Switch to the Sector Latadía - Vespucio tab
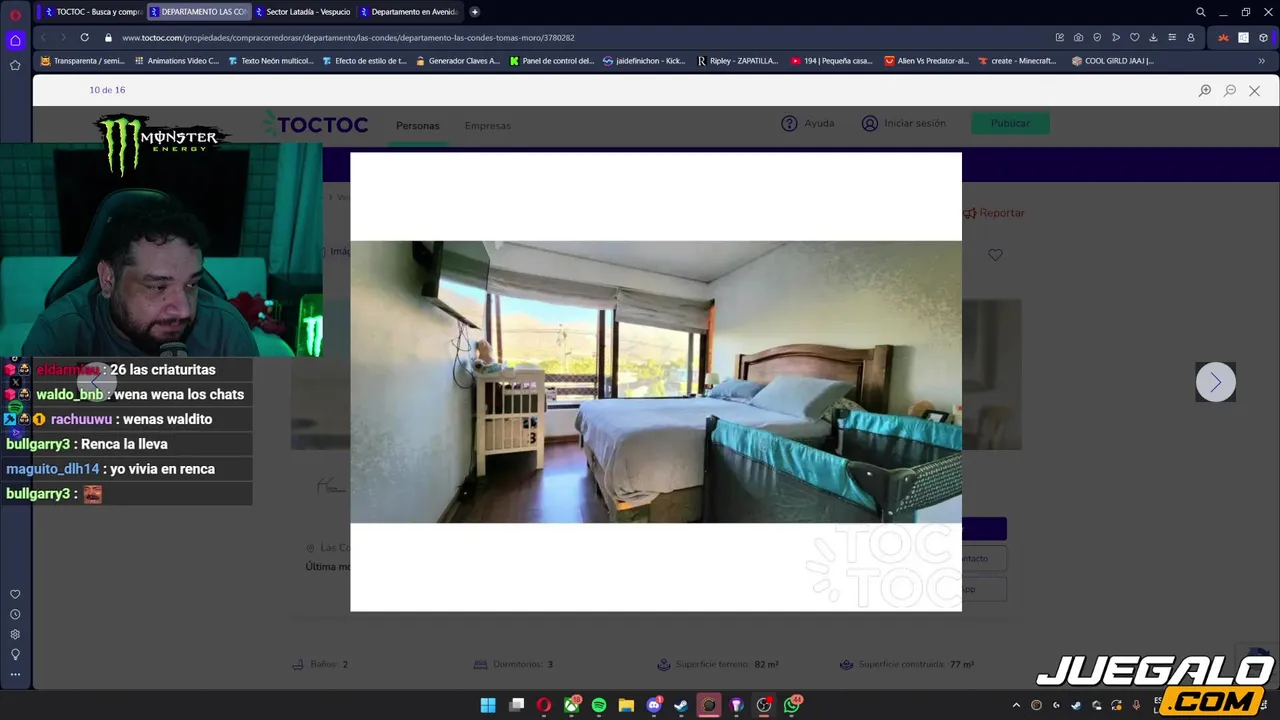The width and height of the screenshot is (1280, 720). click(303, 12)
